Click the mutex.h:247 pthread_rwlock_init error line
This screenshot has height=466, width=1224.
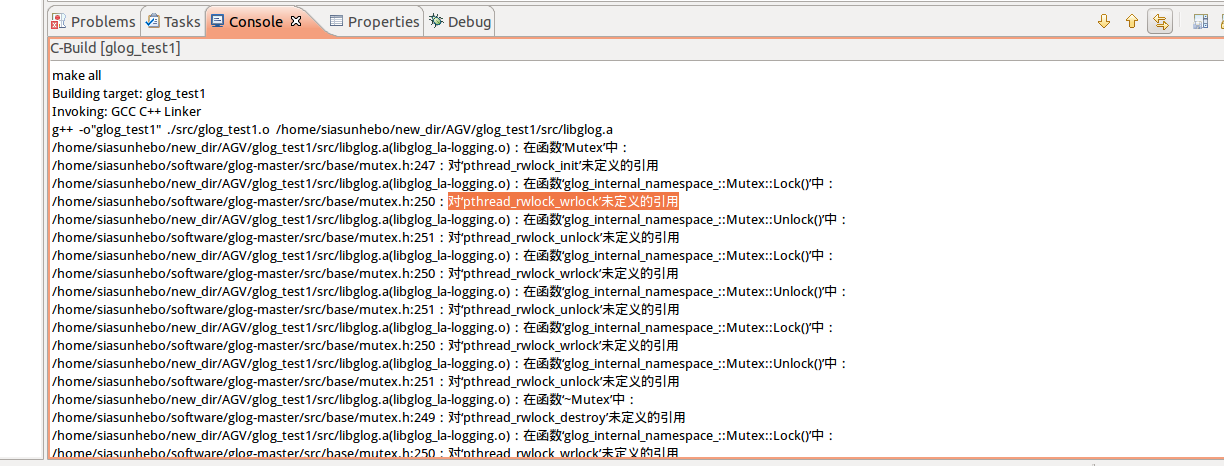(355, 165)
